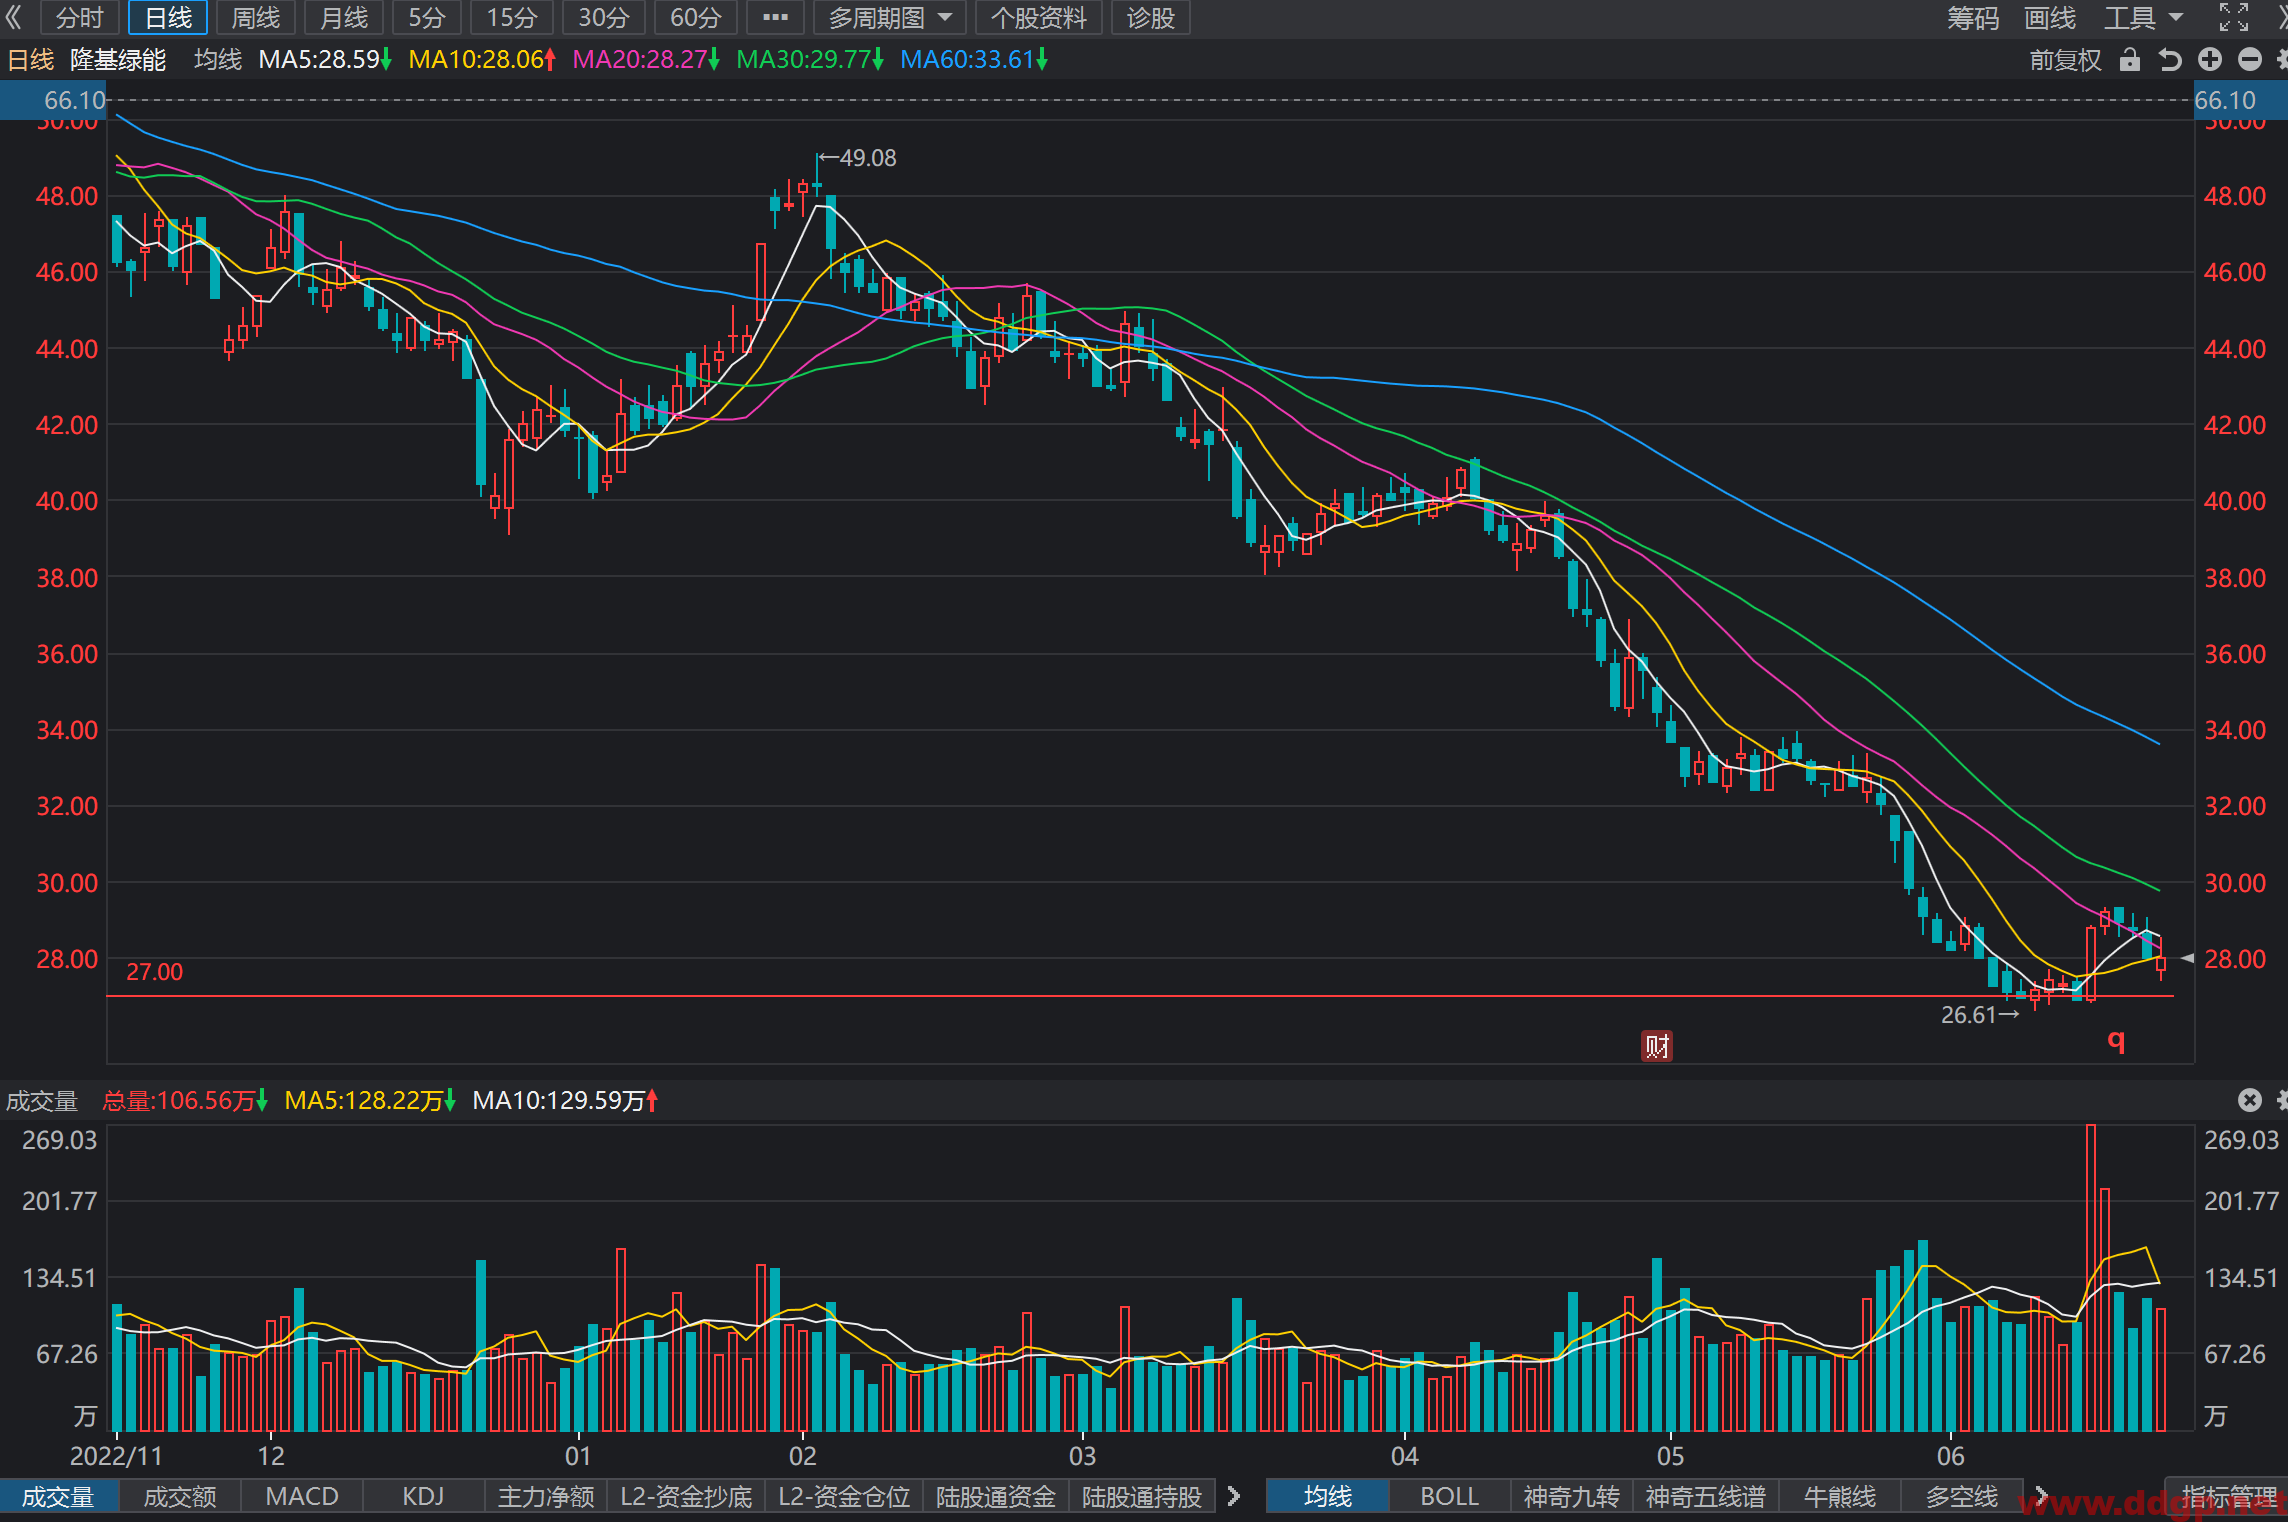Open 指标管理 indicator manager
Image resolution: width=2288 pixels, height=1522 pixels.
pos(2229,1496)
